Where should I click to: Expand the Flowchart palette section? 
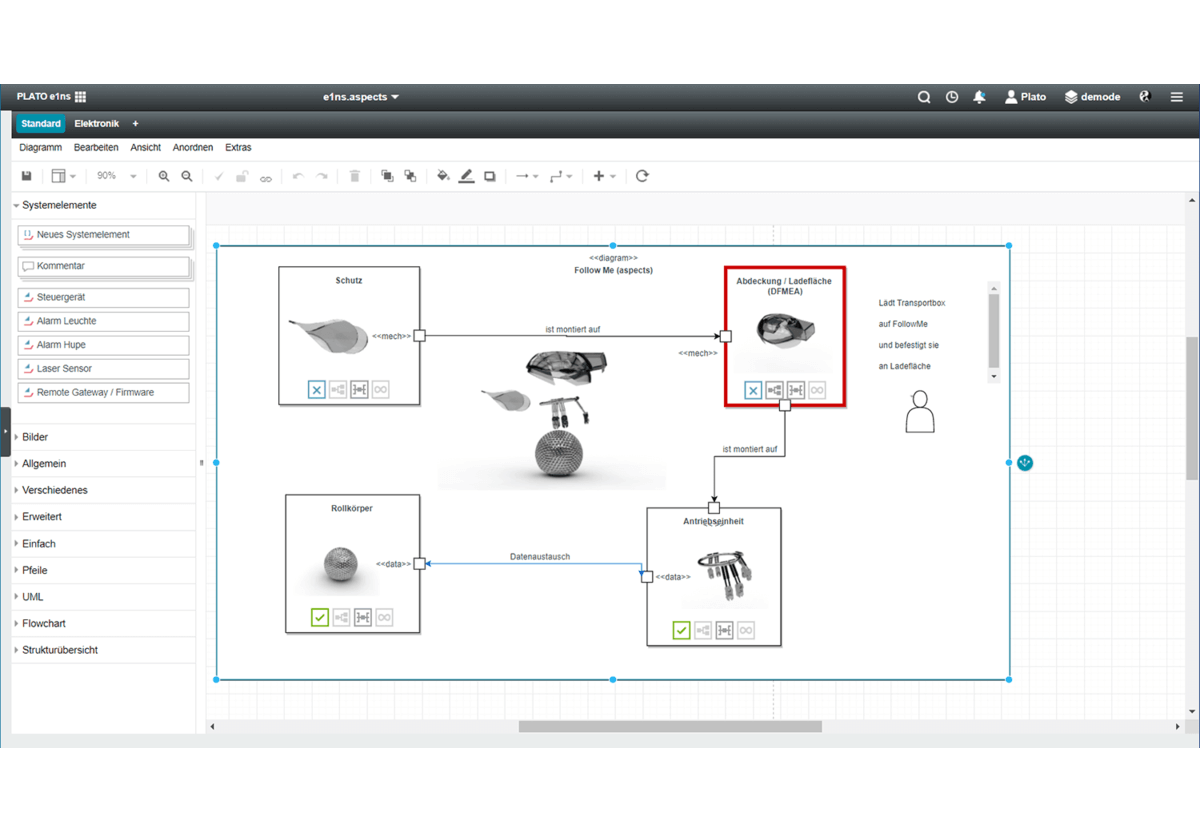(43, 623)
